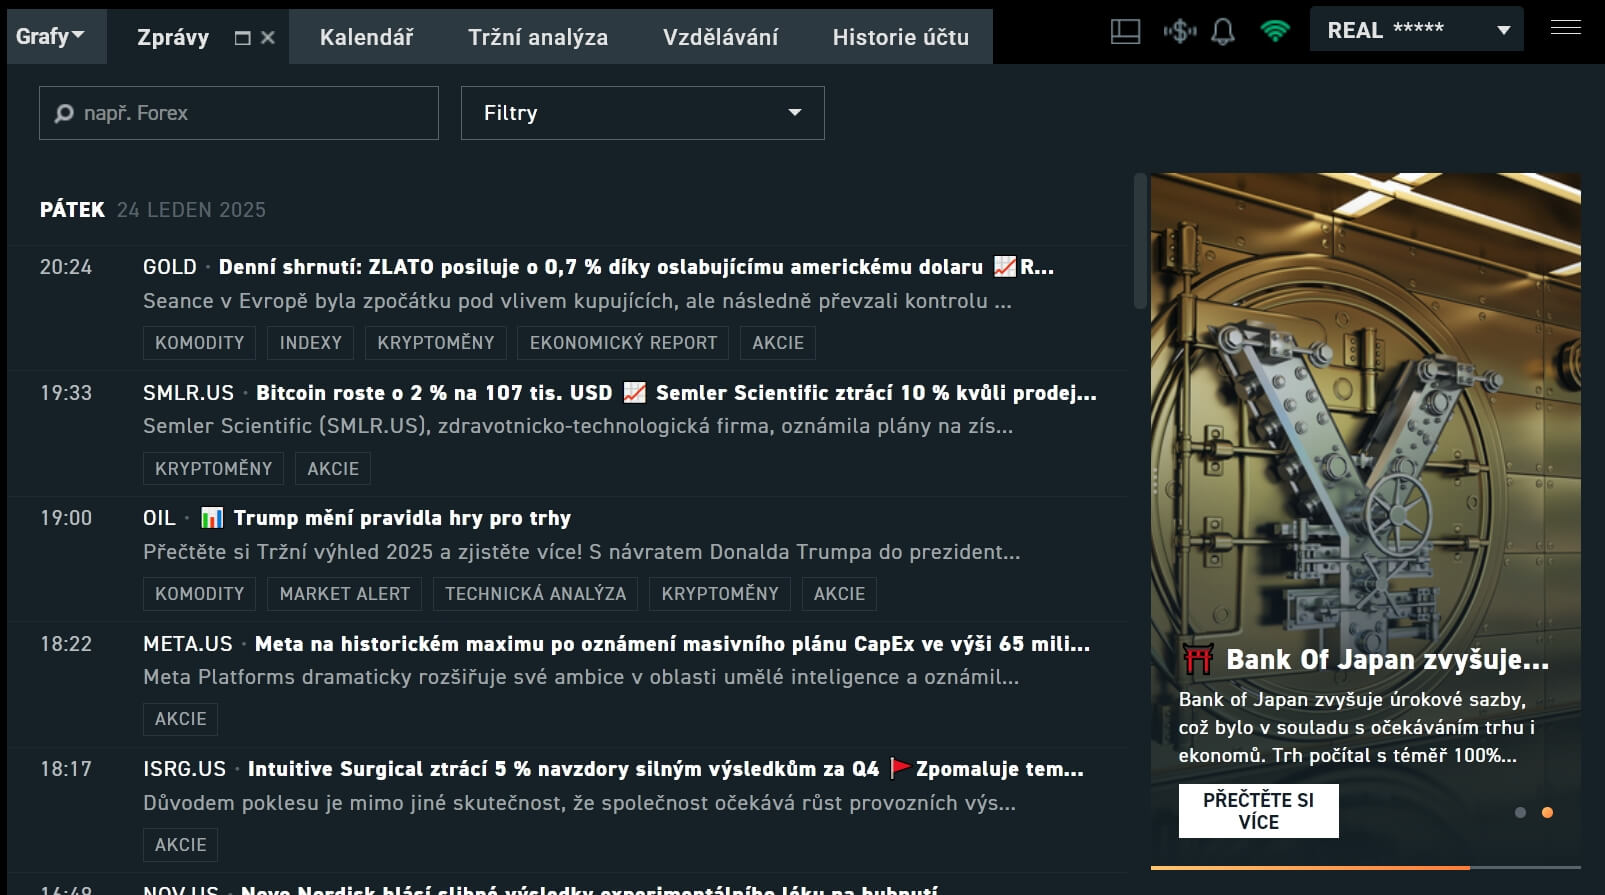This screenshot has height=895, width=1605.
Task: Open the Tržní analýza tab
Action: (x=537, y=37)
